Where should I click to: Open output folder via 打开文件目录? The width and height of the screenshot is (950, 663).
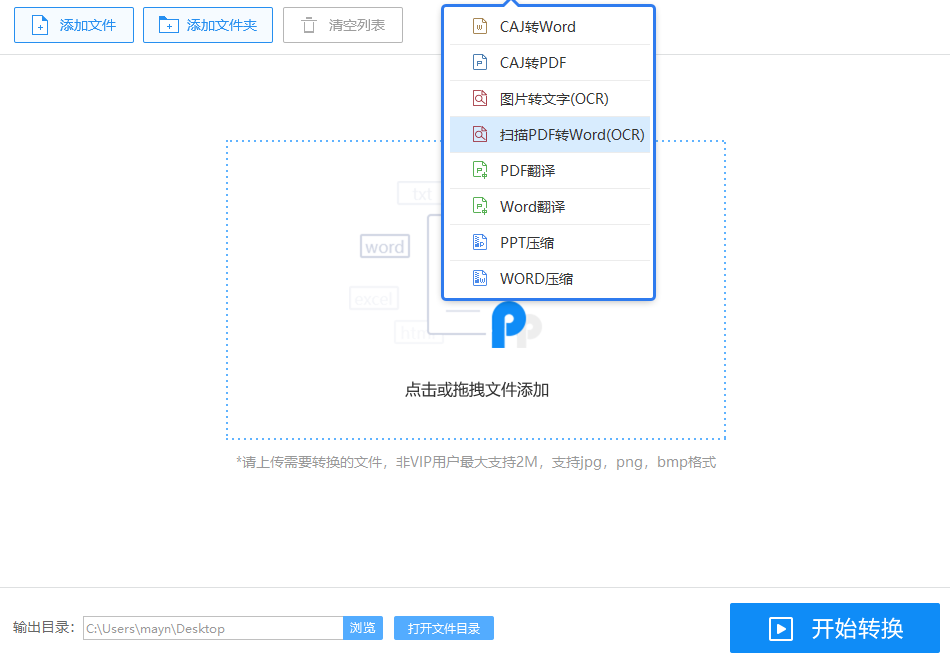pos(444,628)
